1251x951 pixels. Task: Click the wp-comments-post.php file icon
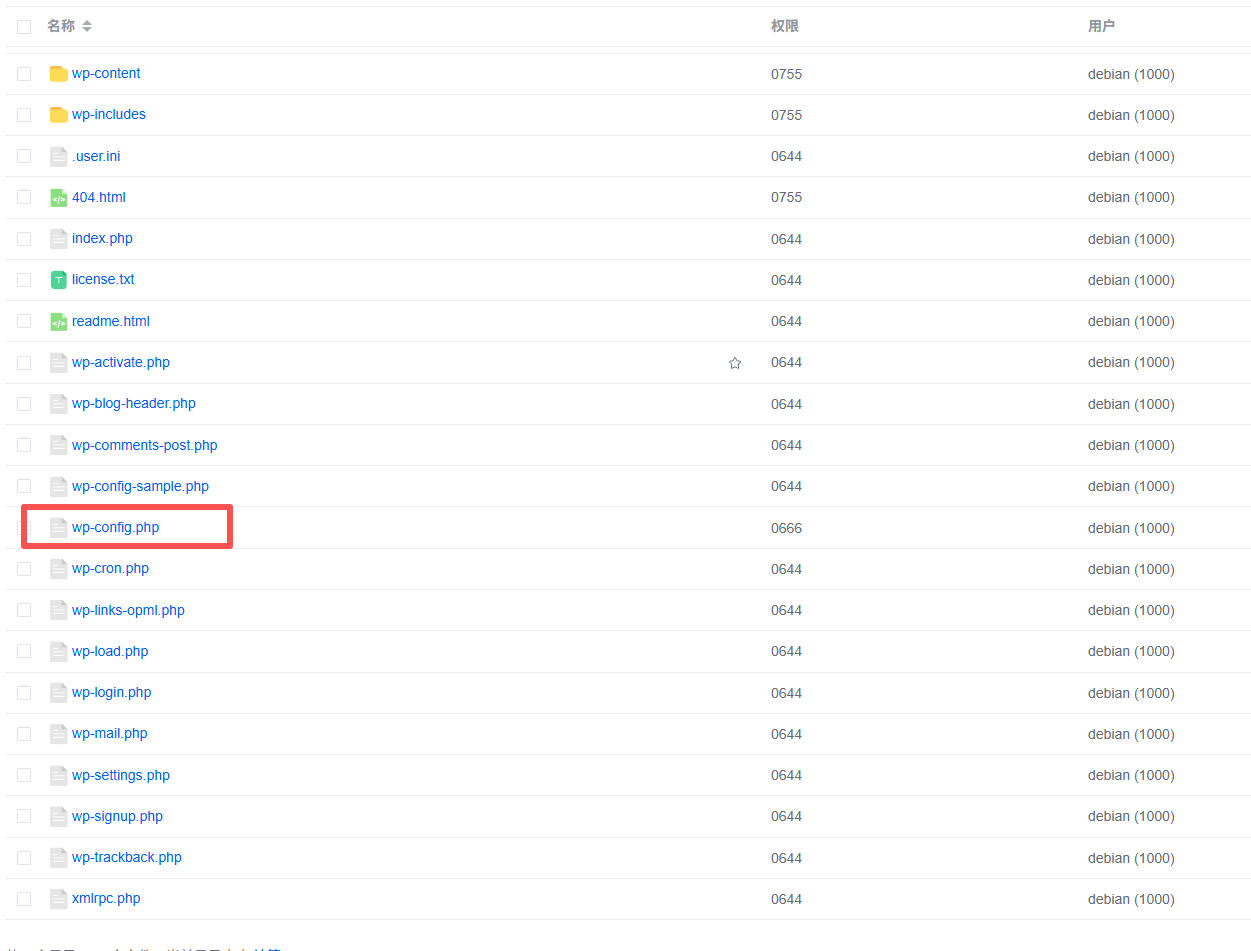tap(59, 445)
